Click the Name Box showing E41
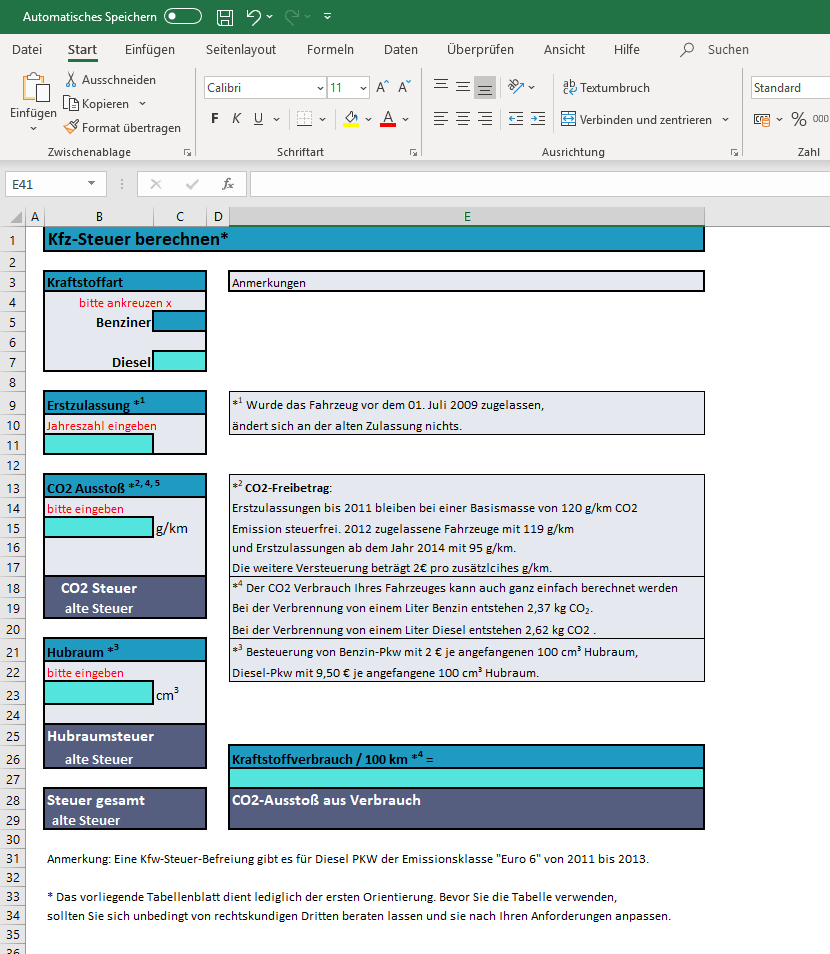 (x=46, y=184)
